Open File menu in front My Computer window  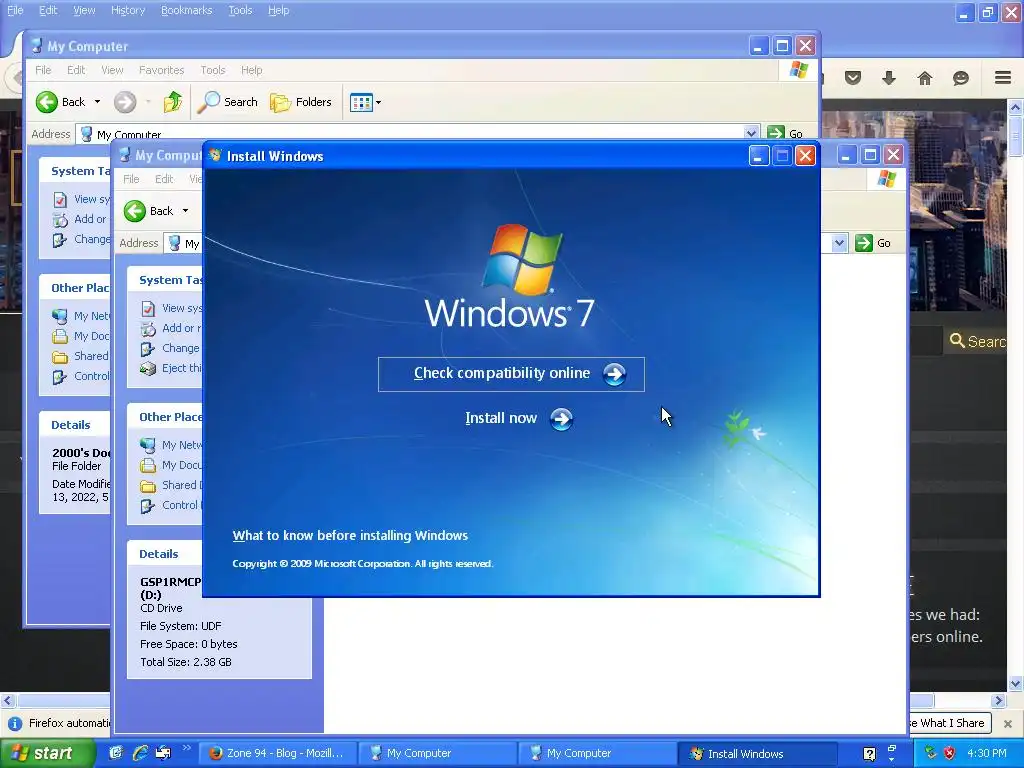(x=131, y=179)
